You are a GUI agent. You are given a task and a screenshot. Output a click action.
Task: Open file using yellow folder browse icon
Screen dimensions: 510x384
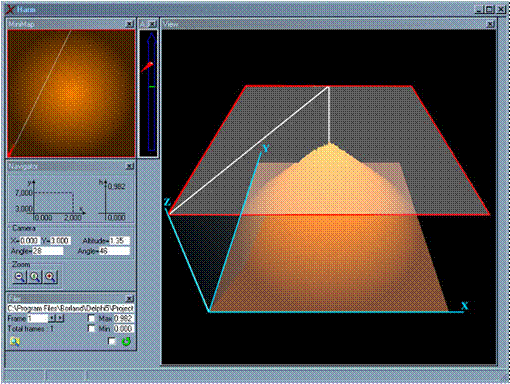pyautogui.click(x=15, y=341)
